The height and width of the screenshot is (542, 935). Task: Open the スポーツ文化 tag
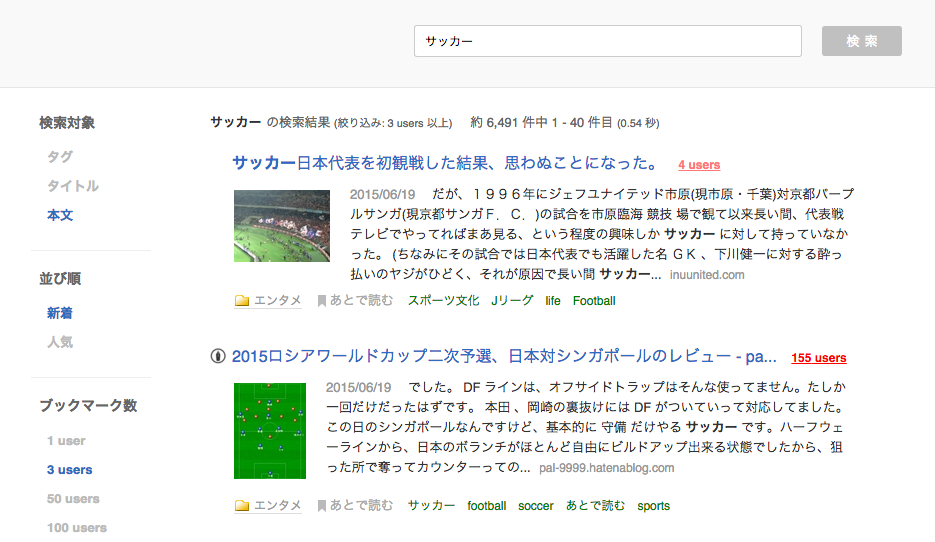pos(443,301)
